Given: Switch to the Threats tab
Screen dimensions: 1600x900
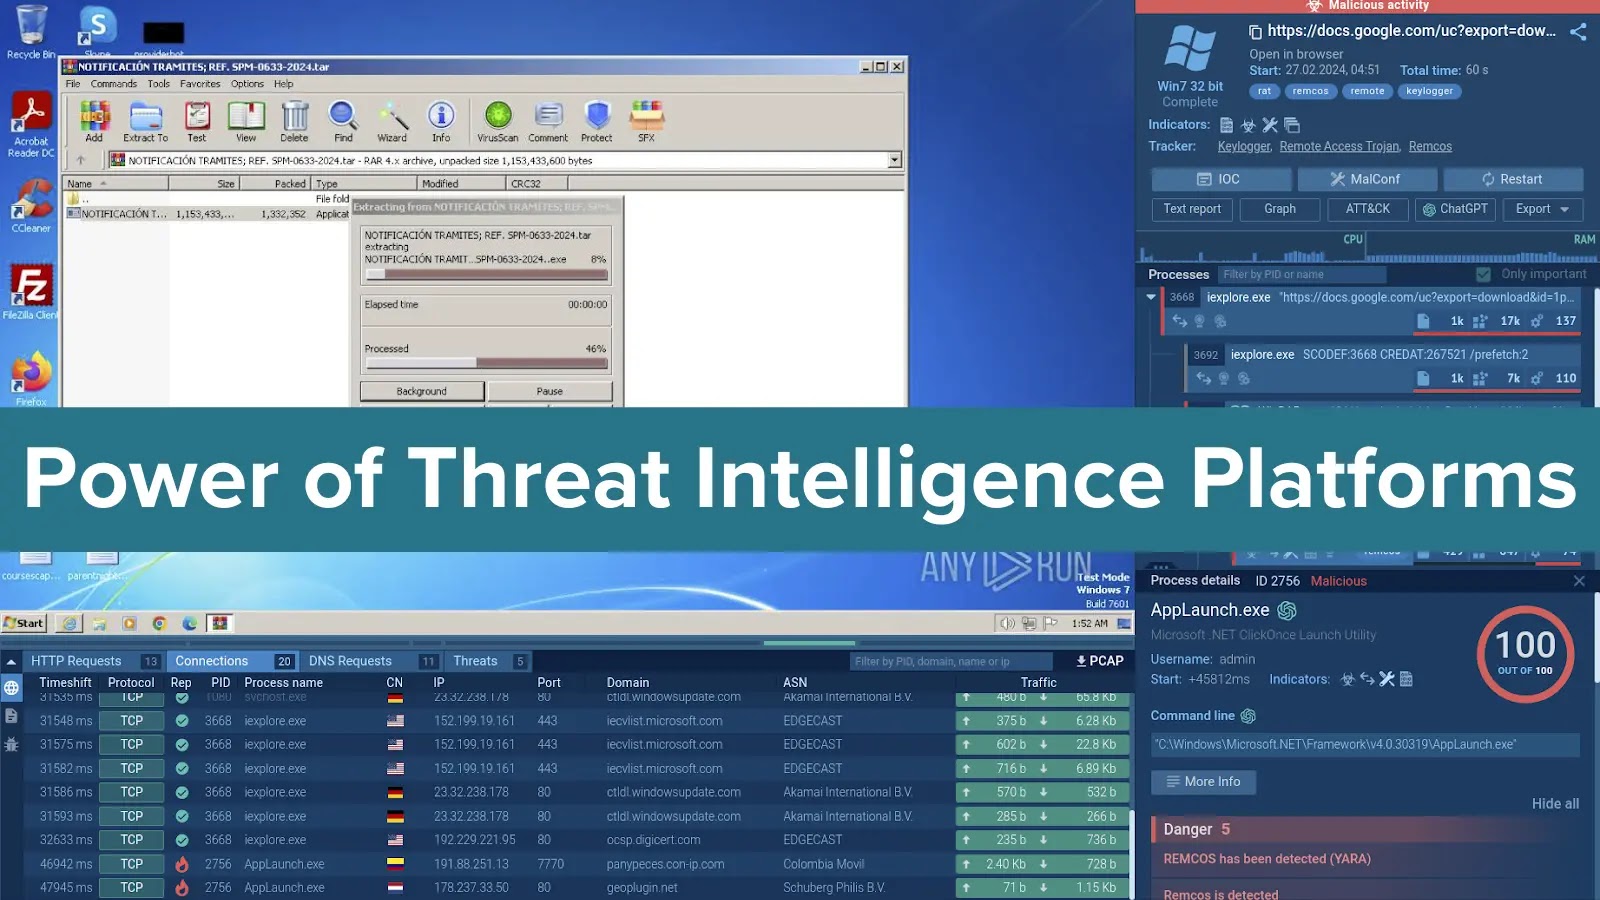Looking at the screenshot, I should tap(475, 661).
